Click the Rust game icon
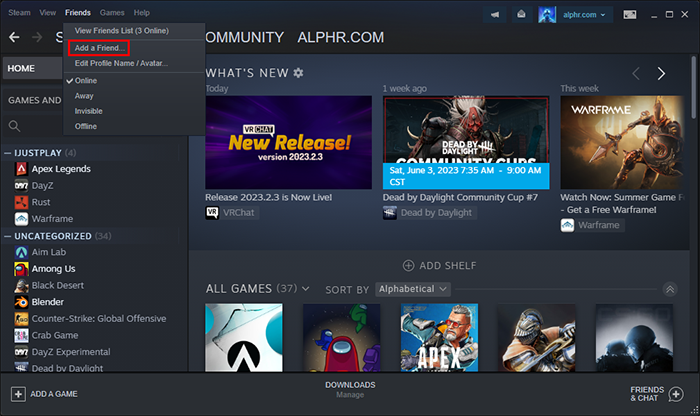Screen dimensions: 700x416 [21, 202]
